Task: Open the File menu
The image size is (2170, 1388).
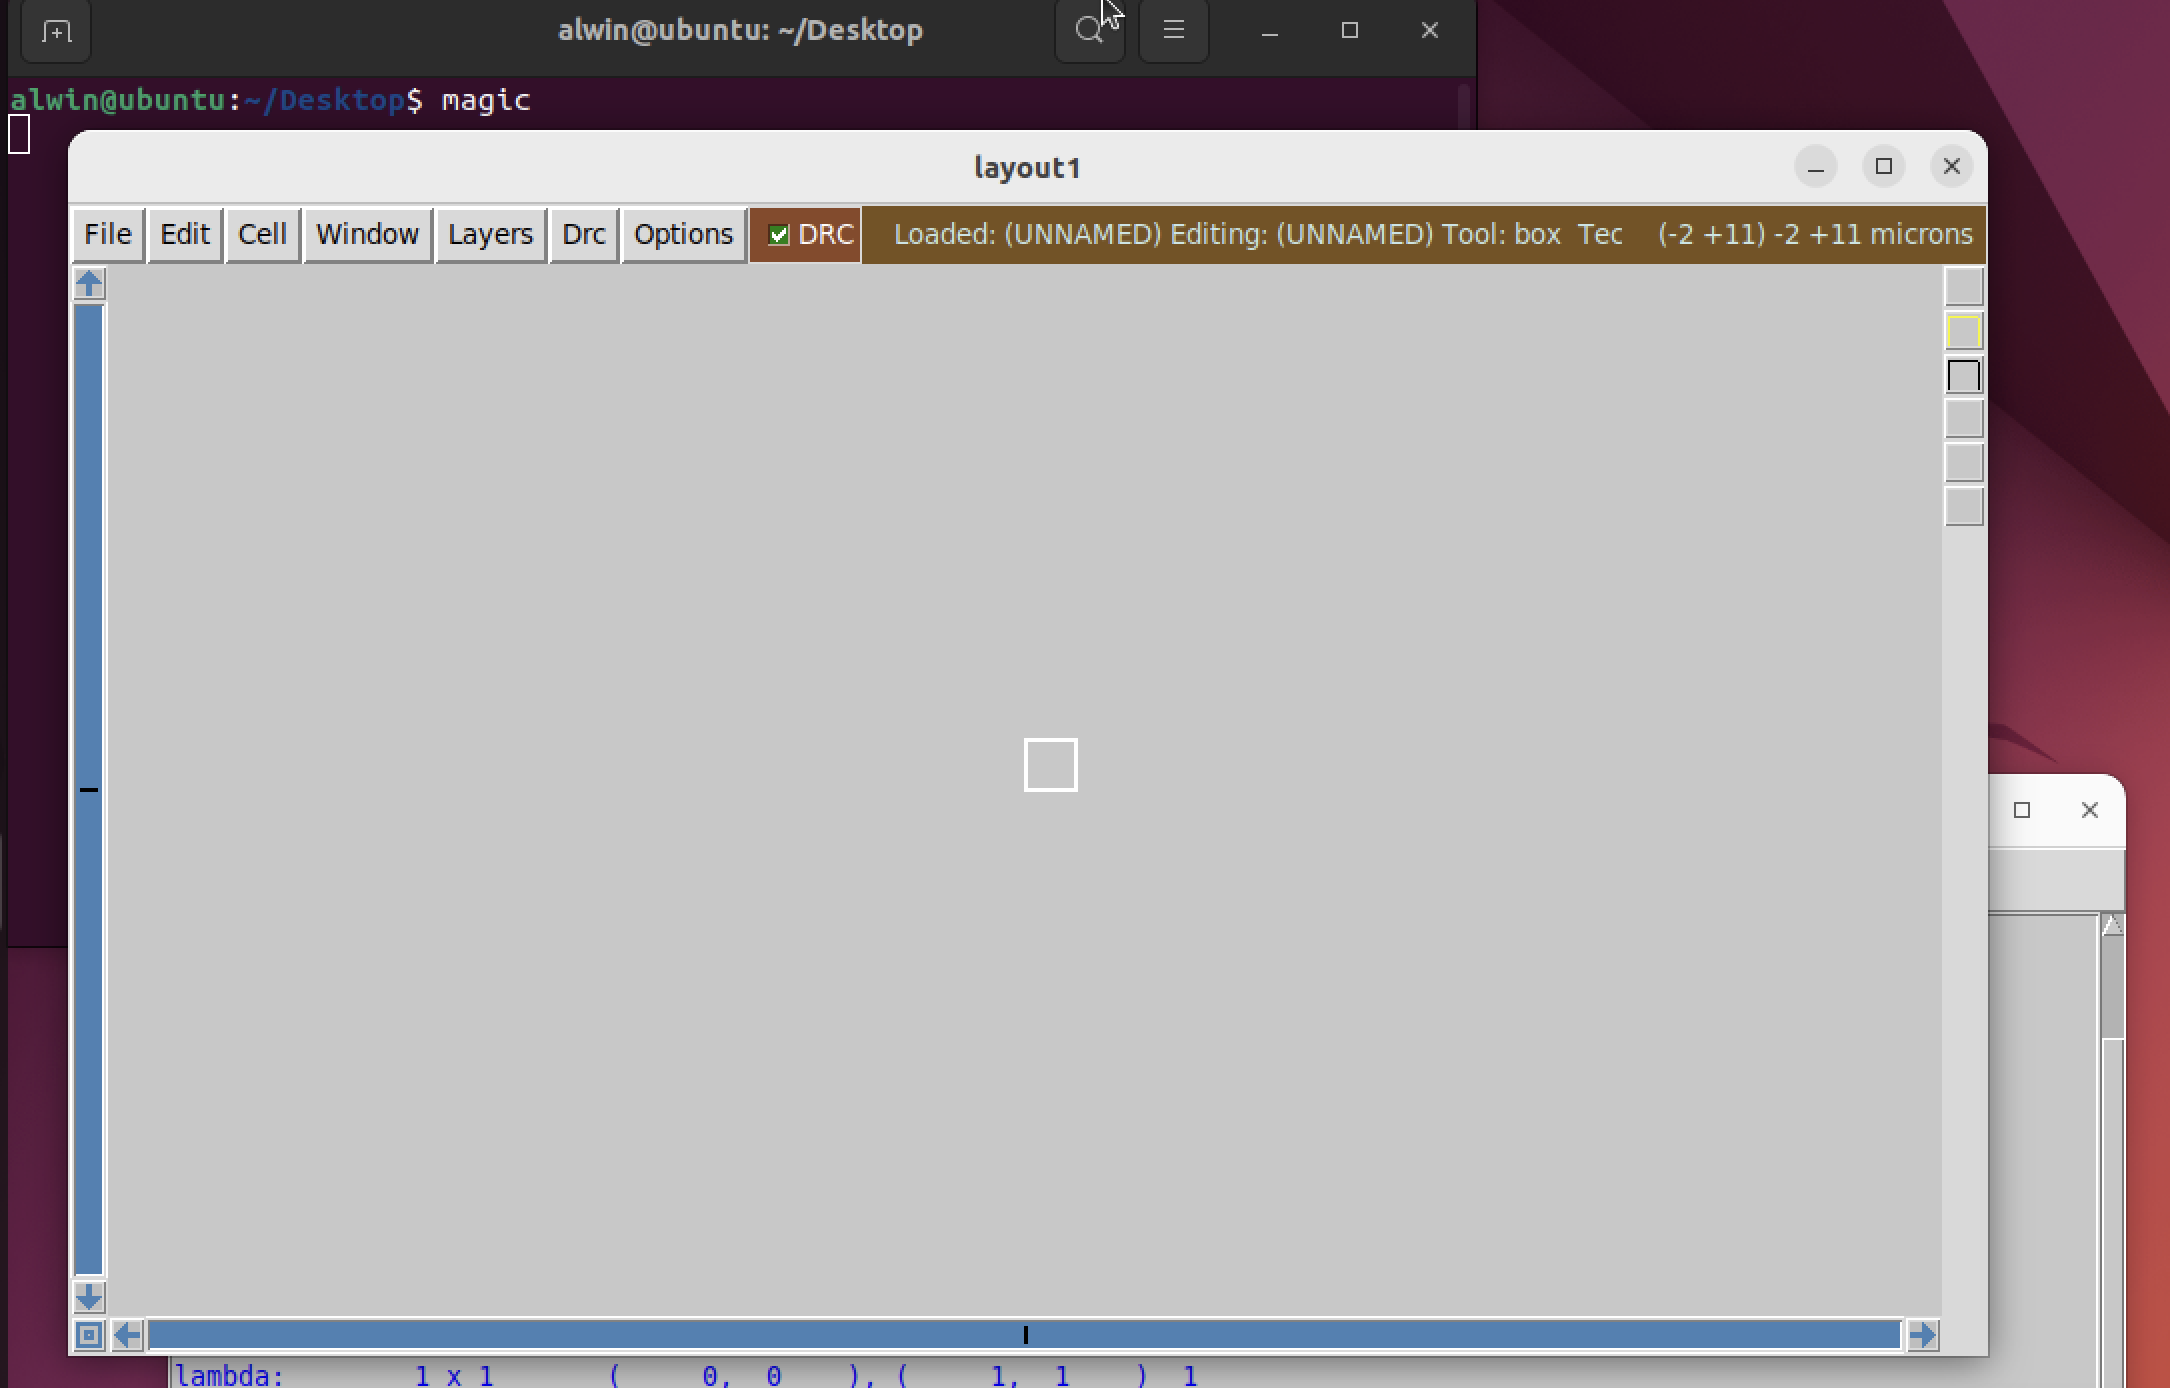Action: click(108, 235)
